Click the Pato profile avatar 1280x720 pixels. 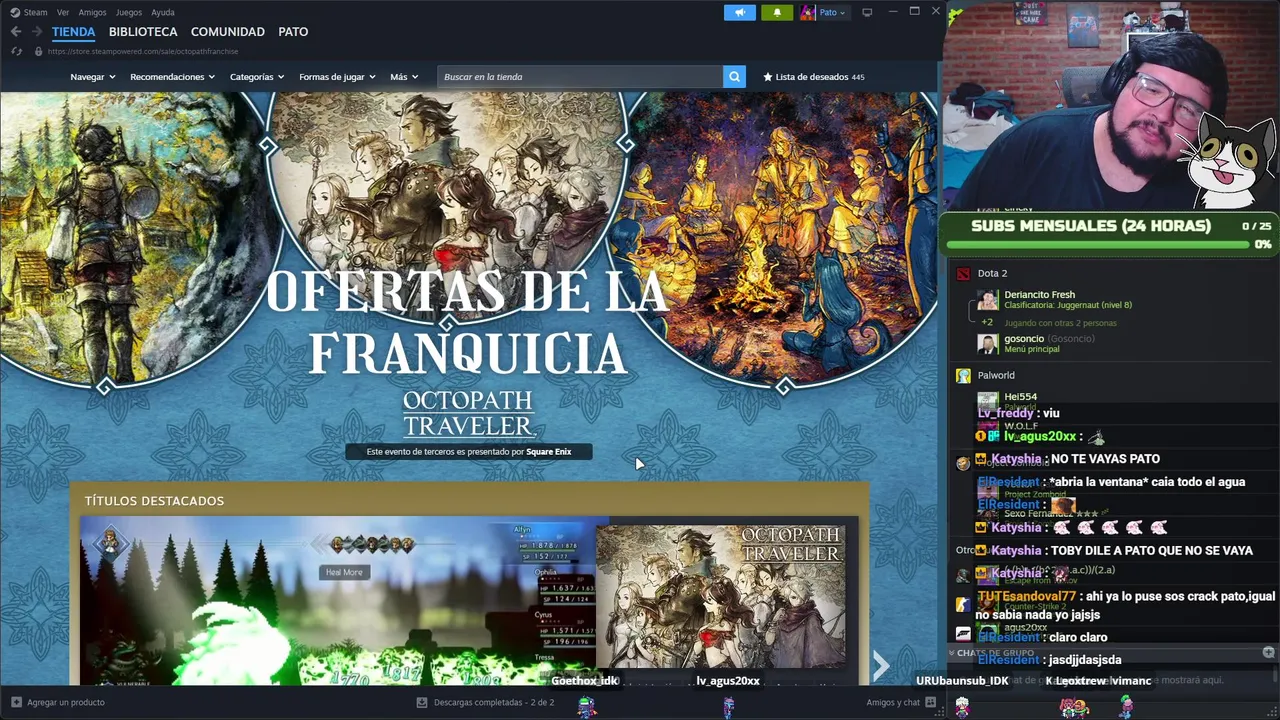(808, 12)
